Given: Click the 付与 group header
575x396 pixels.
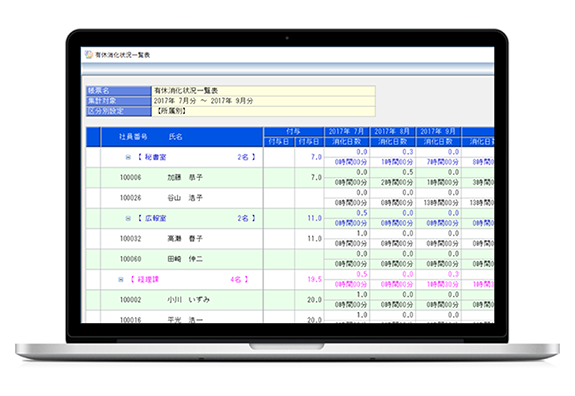Looking at the screenshot, I should click(293, 131).
